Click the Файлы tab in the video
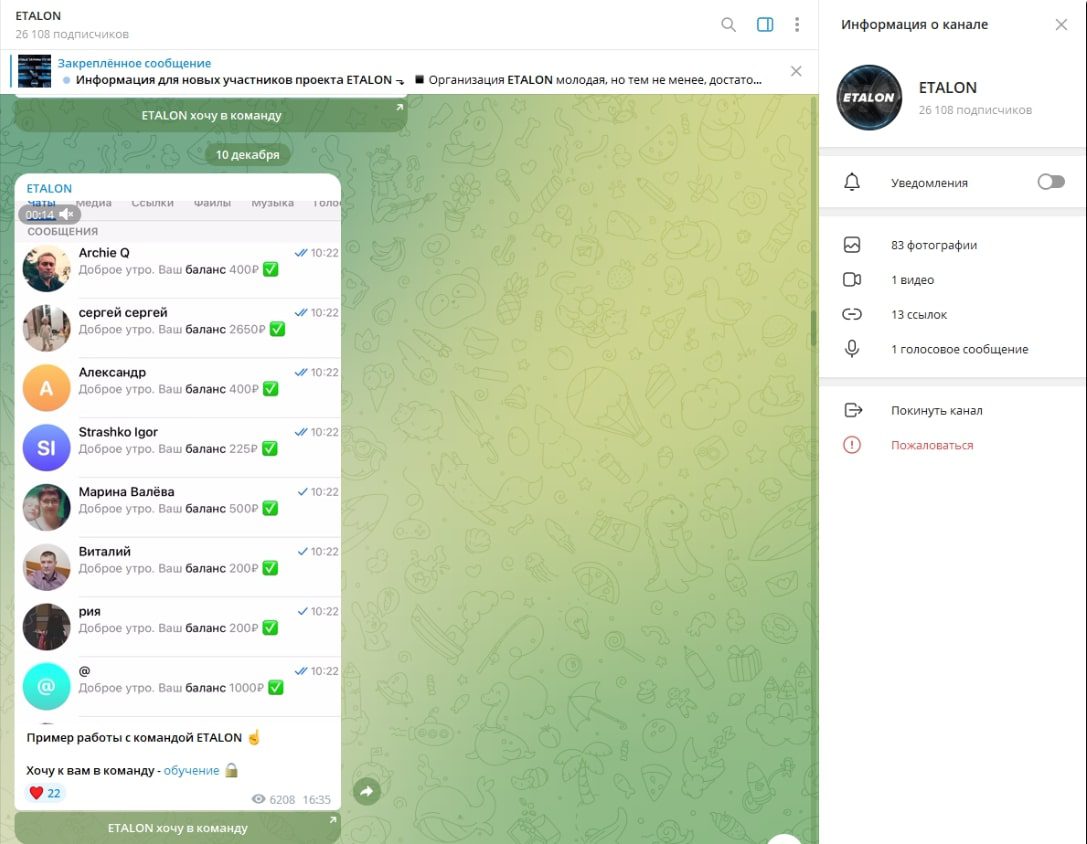1087x844 pixels. point(212,203)
